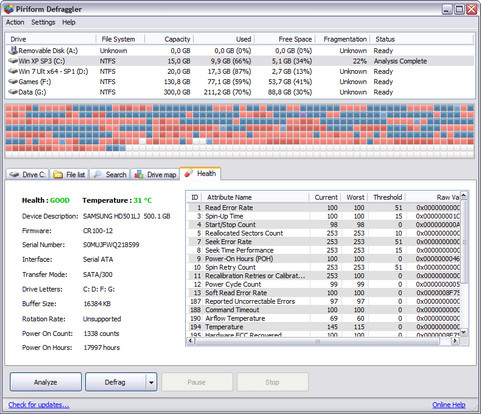The height and width of the screenshot is (414, 481).
Task: Click the blocks icon on Drive map tab
Action: coord(139,174)
